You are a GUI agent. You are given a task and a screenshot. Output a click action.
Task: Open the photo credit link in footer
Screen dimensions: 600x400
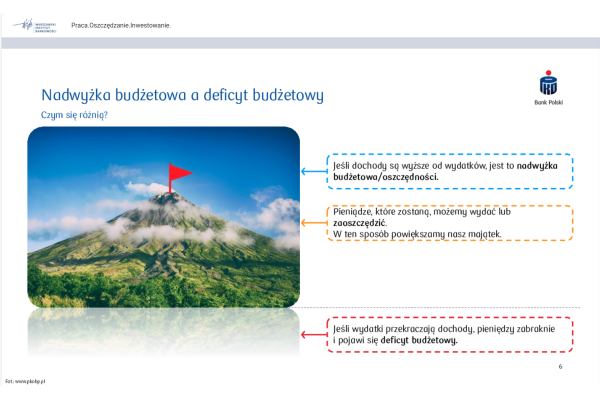pyautogui.click(x=27, y=382)
